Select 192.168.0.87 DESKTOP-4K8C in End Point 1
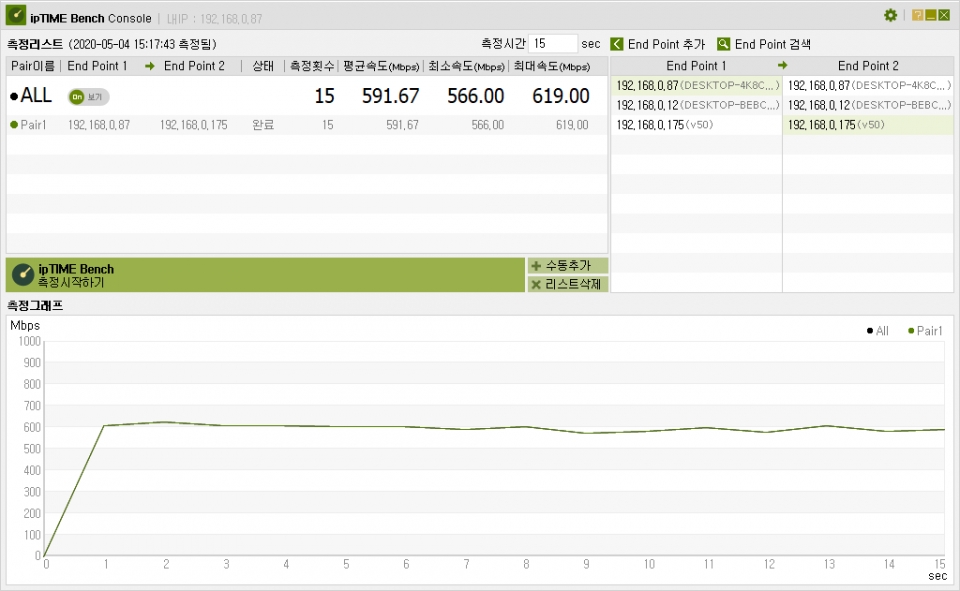This screenshot has height=591, width=960. pyautogui.click(x=695, y=86)
